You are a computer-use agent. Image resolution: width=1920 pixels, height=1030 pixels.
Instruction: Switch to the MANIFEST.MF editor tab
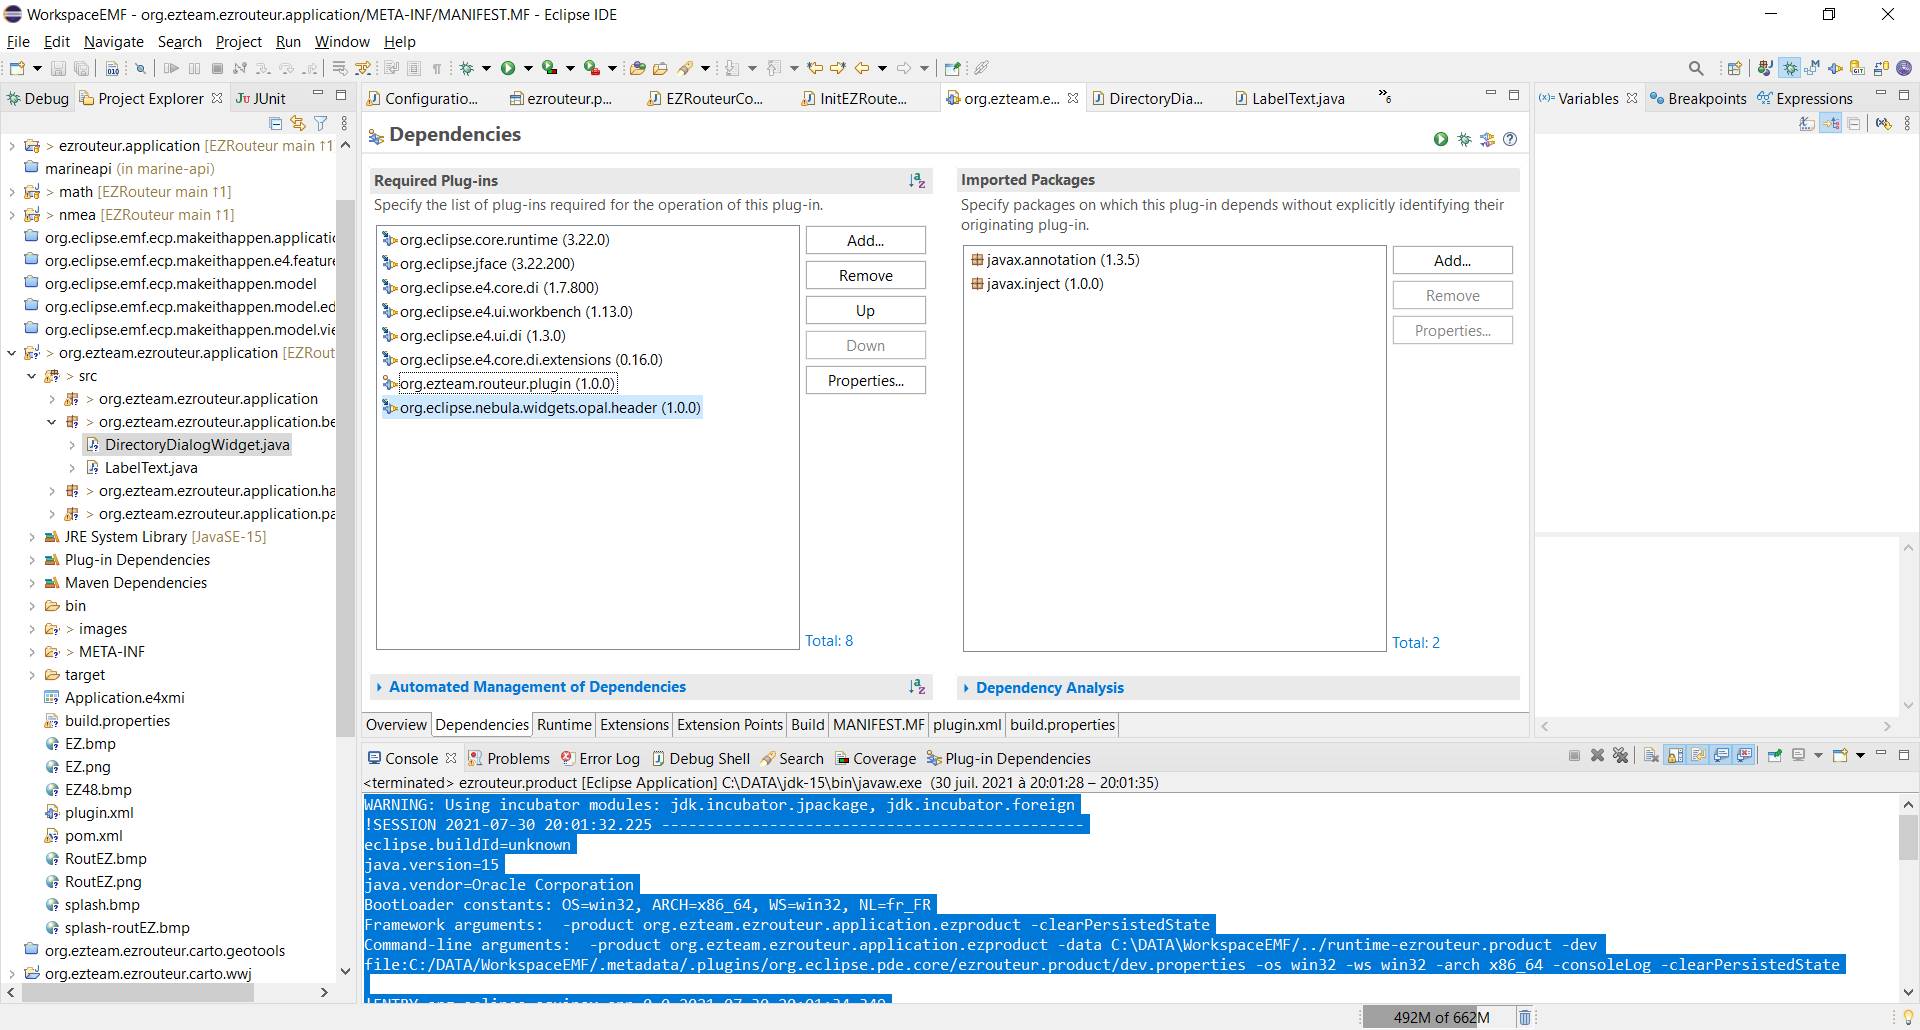tap(879, 725)
